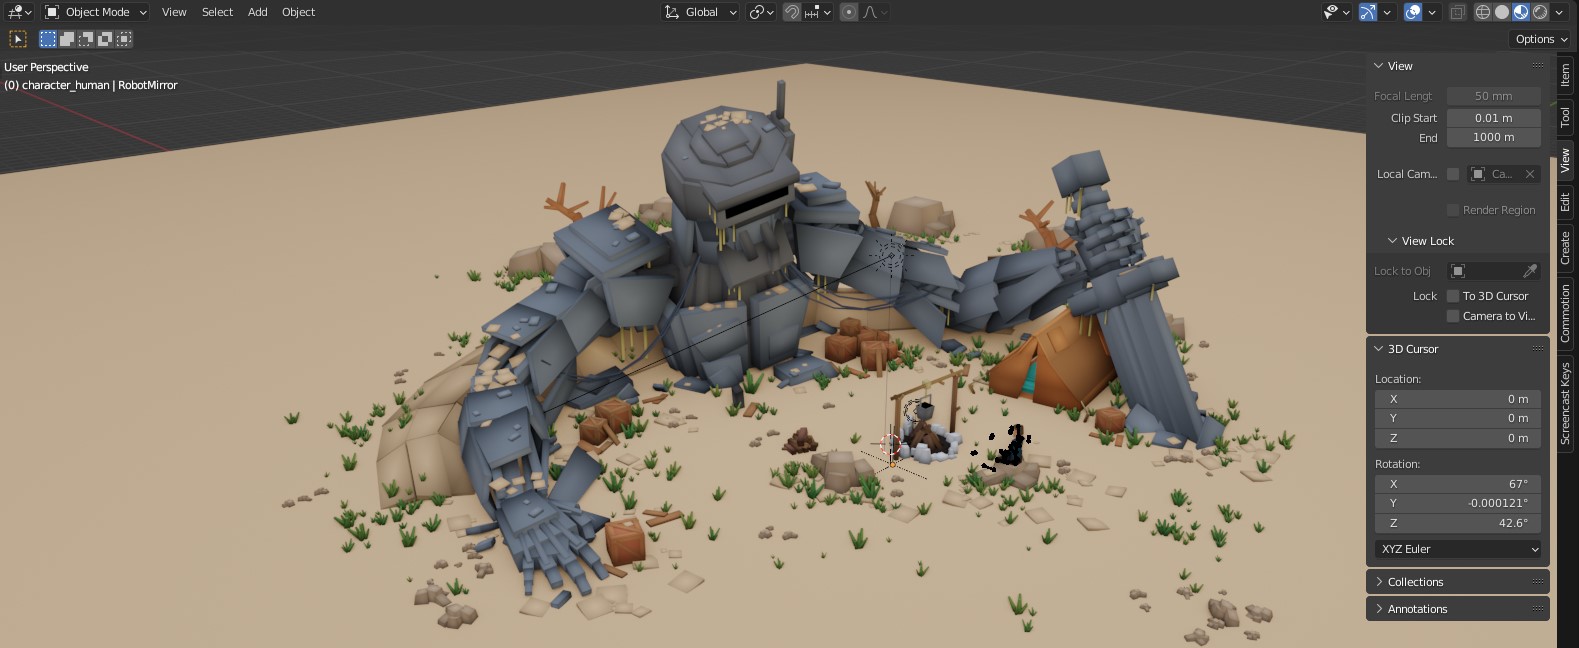This screenshot has height=648, width=1579.
Task: Toggle viewport overlays icon
Action: 1413,12
